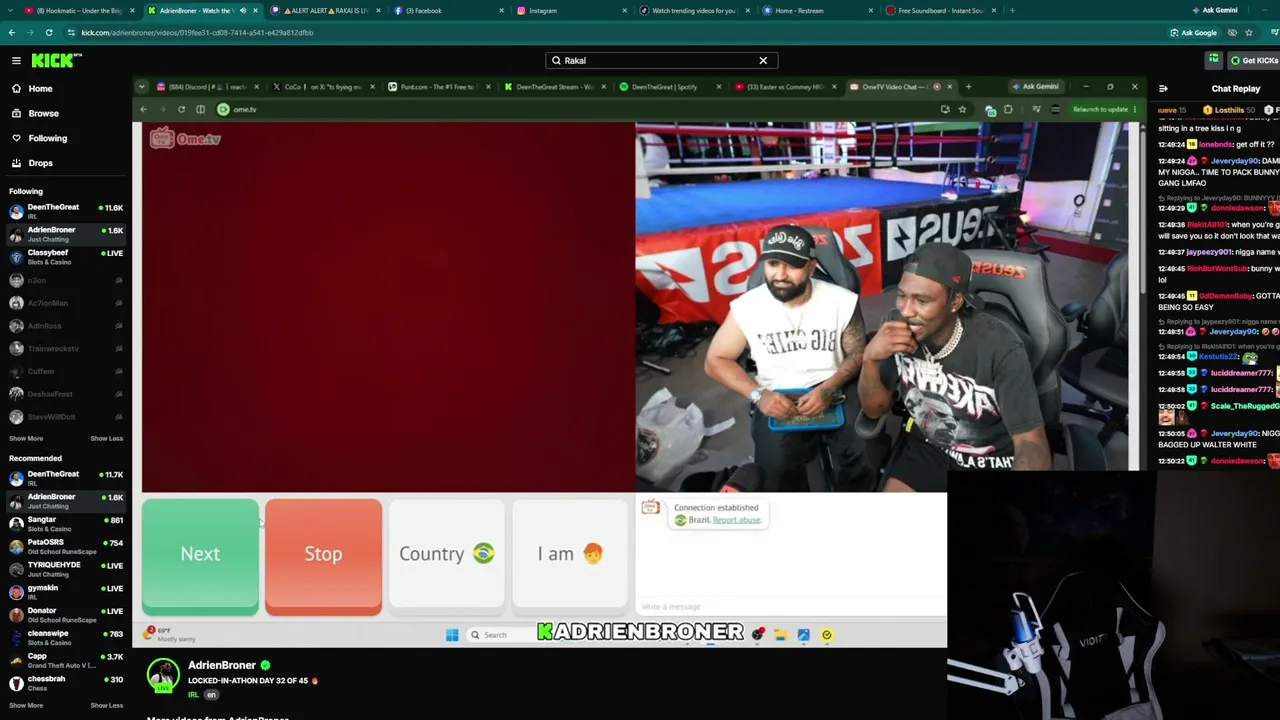Viewport: 1280px width, 720px height.
Task: Open offline channel AdinRoss
Action: [65, 326]
